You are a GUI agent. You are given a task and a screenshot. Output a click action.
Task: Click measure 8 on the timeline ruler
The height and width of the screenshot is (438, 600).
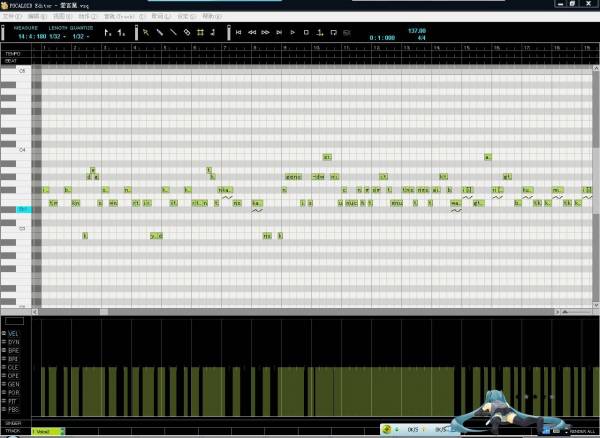[254, 48]
